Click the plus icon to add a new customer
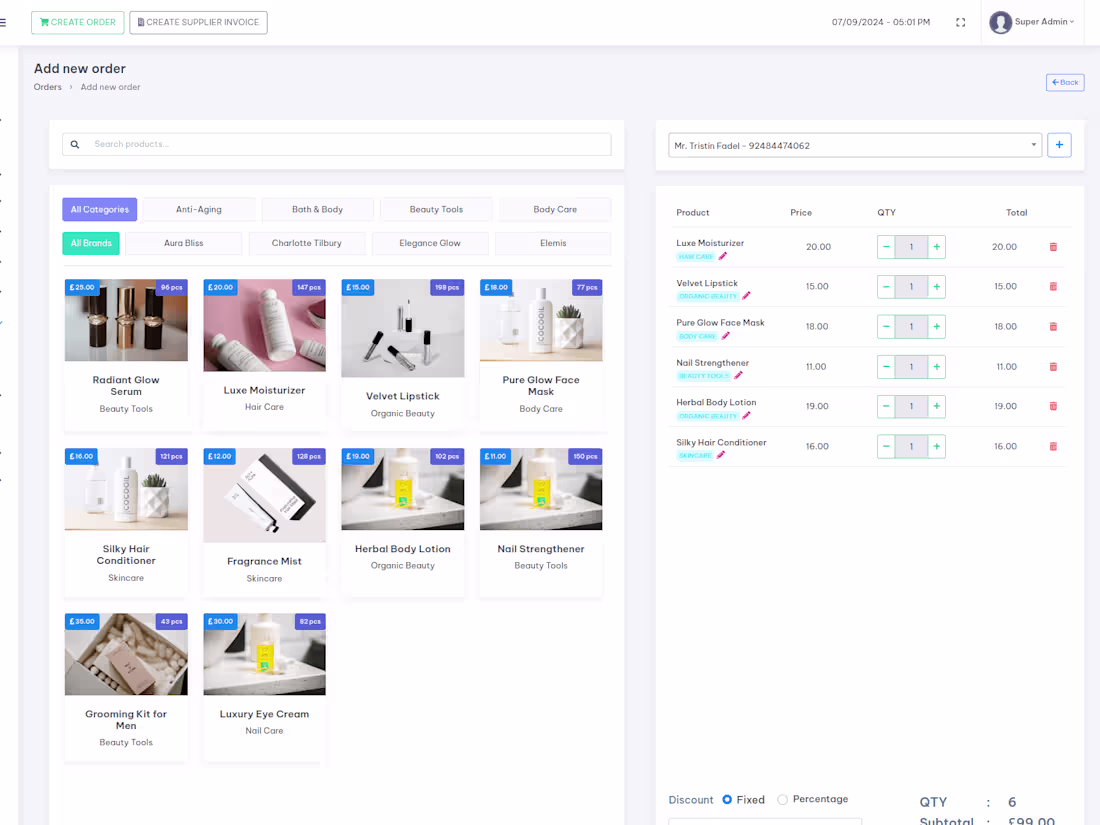This screenshot has width=1100, height=825. (1059, 144)
